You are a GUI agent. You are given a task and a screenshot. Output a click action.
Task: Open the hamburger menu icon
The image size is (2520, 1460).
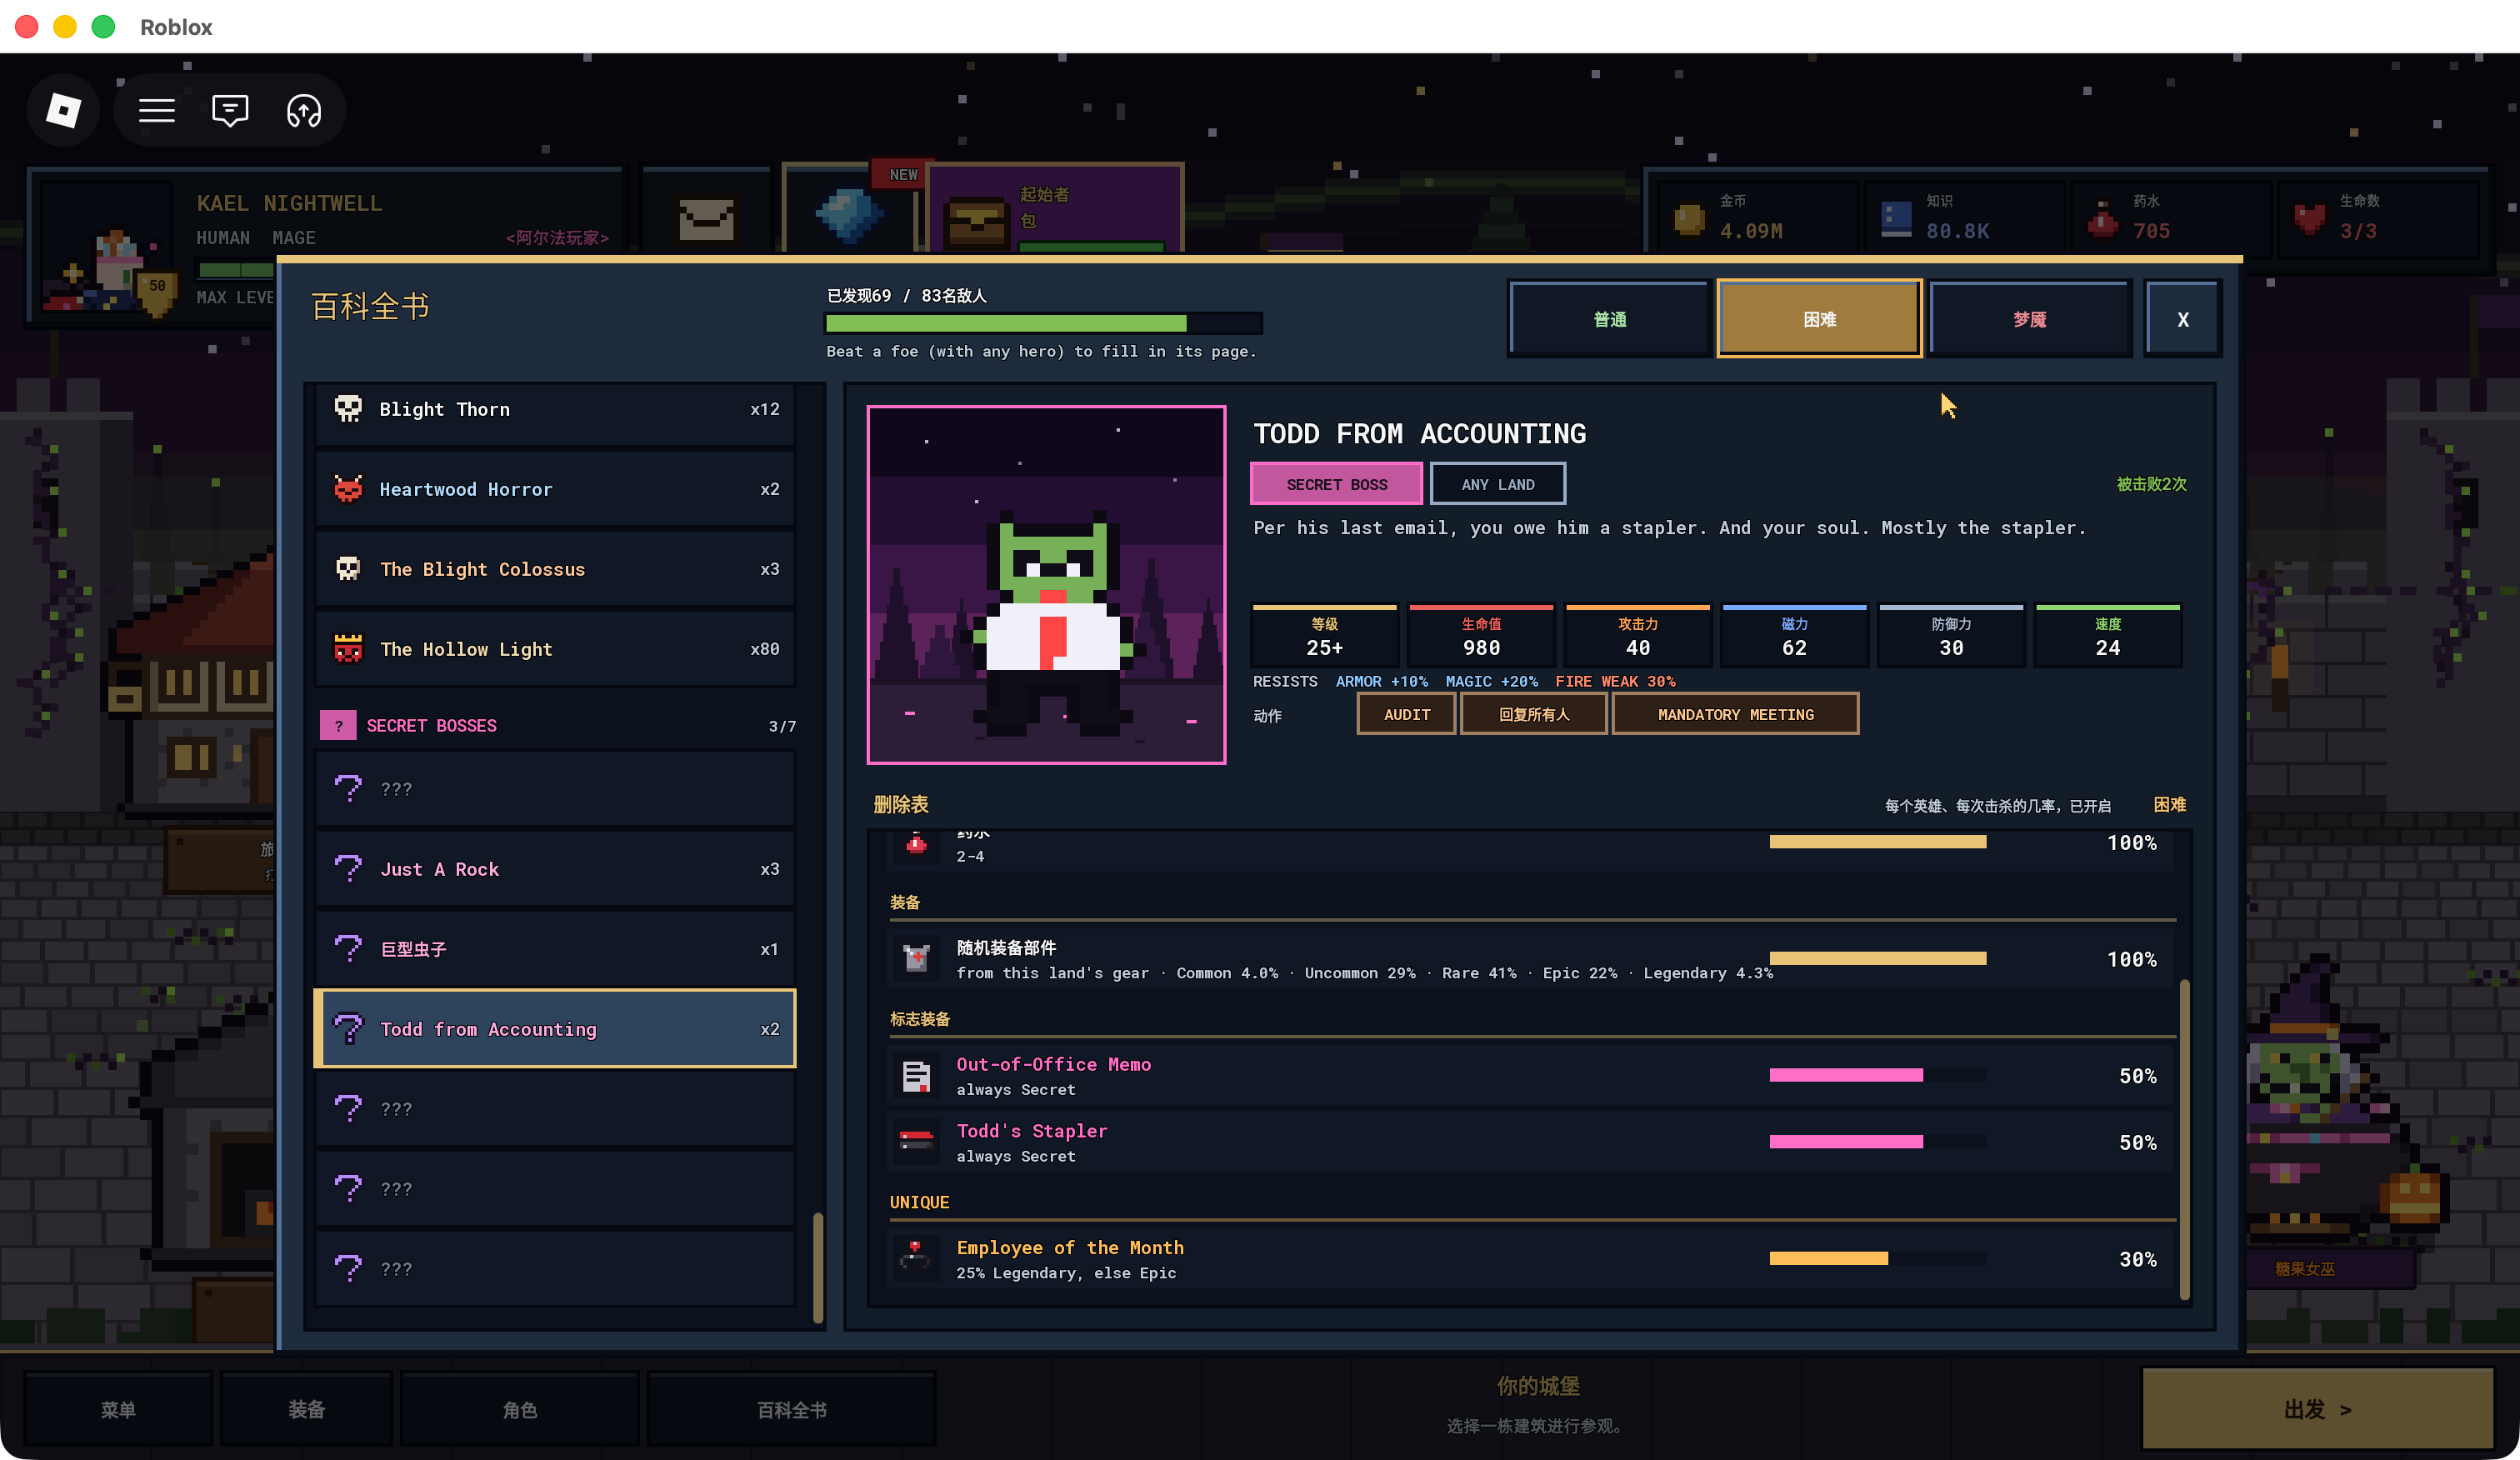(x=156, y=110)
